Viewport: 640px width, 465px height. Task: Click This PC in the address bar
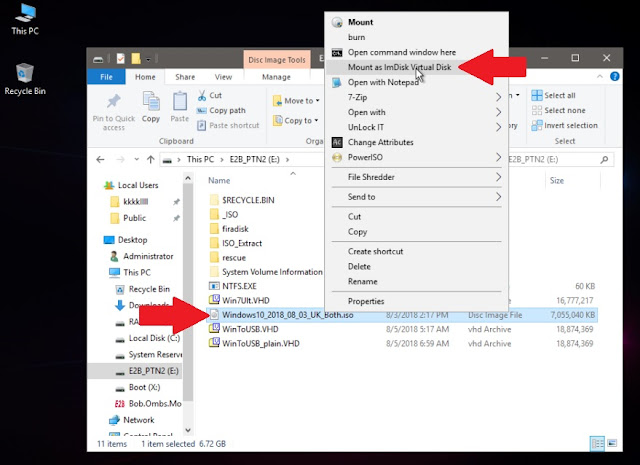click(x=200, y=159)
